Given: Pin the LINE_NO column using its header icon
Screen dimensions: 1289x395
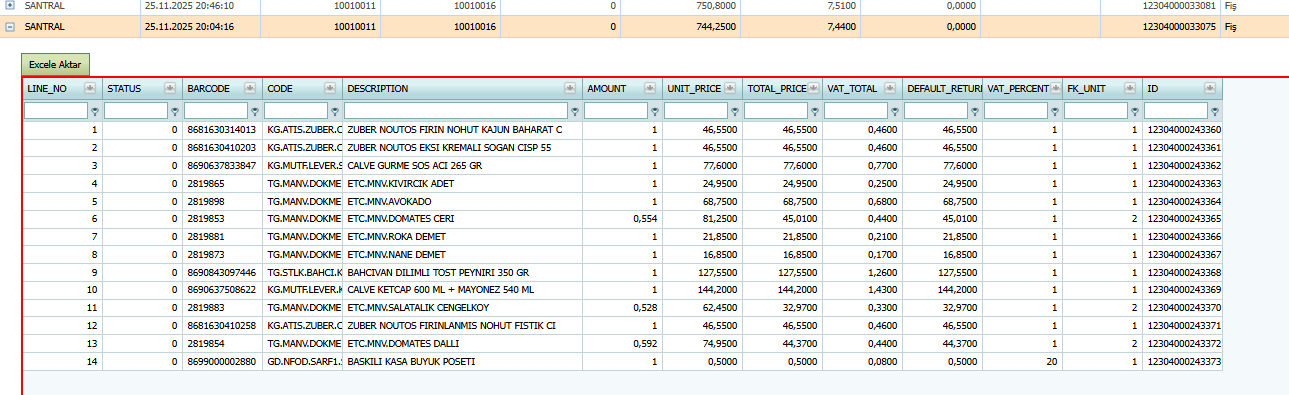Looking at the screenshot, I should pos(90,89).
